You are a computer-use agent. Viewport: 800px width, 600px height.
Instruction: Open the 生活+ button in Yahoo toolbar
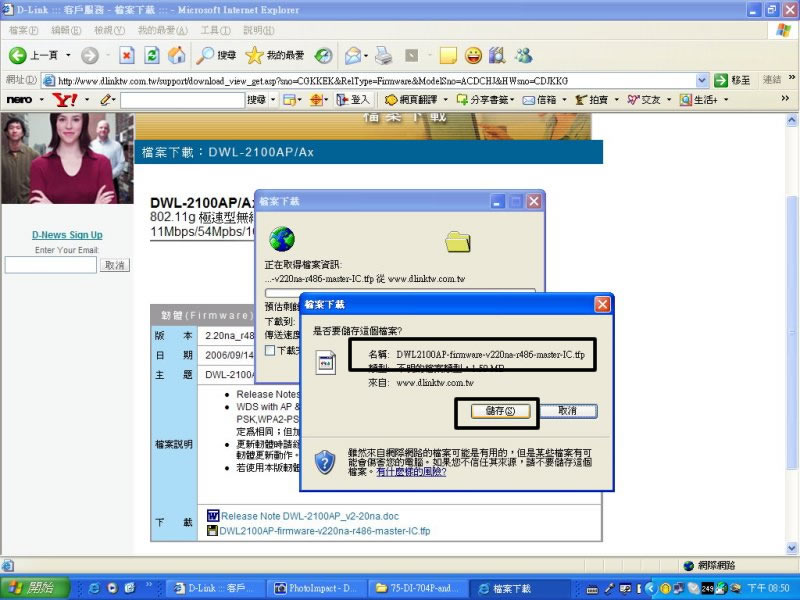(x=699, y=99)
